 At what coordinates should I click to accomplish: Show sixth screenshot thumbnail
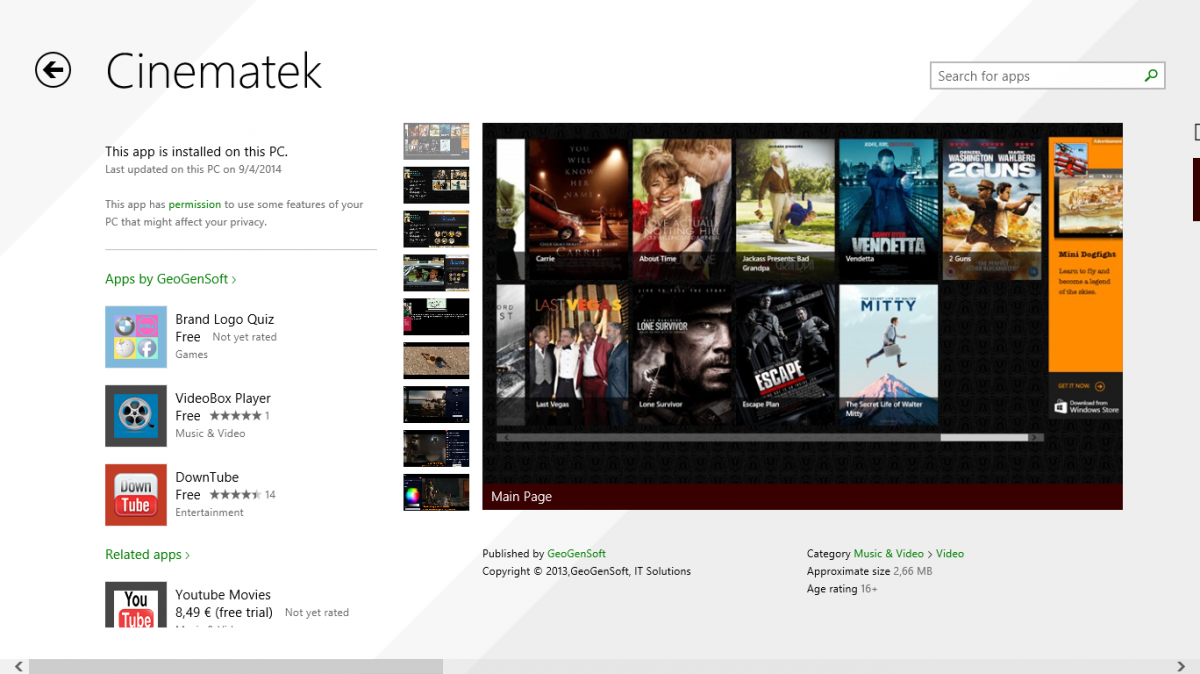[x=436, y=361]
